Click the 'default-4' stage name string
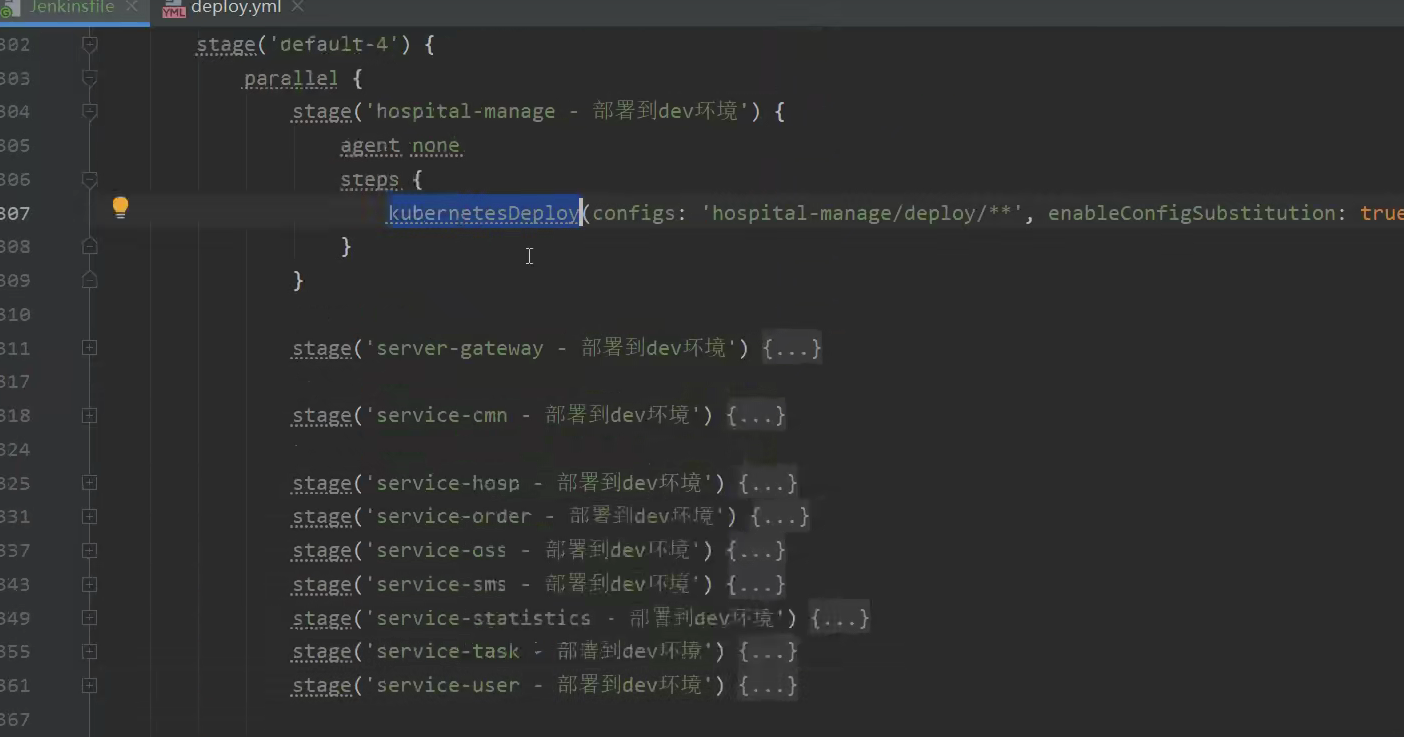The height and width of the screenshot is (737, 1404). (x=335, y=45)
